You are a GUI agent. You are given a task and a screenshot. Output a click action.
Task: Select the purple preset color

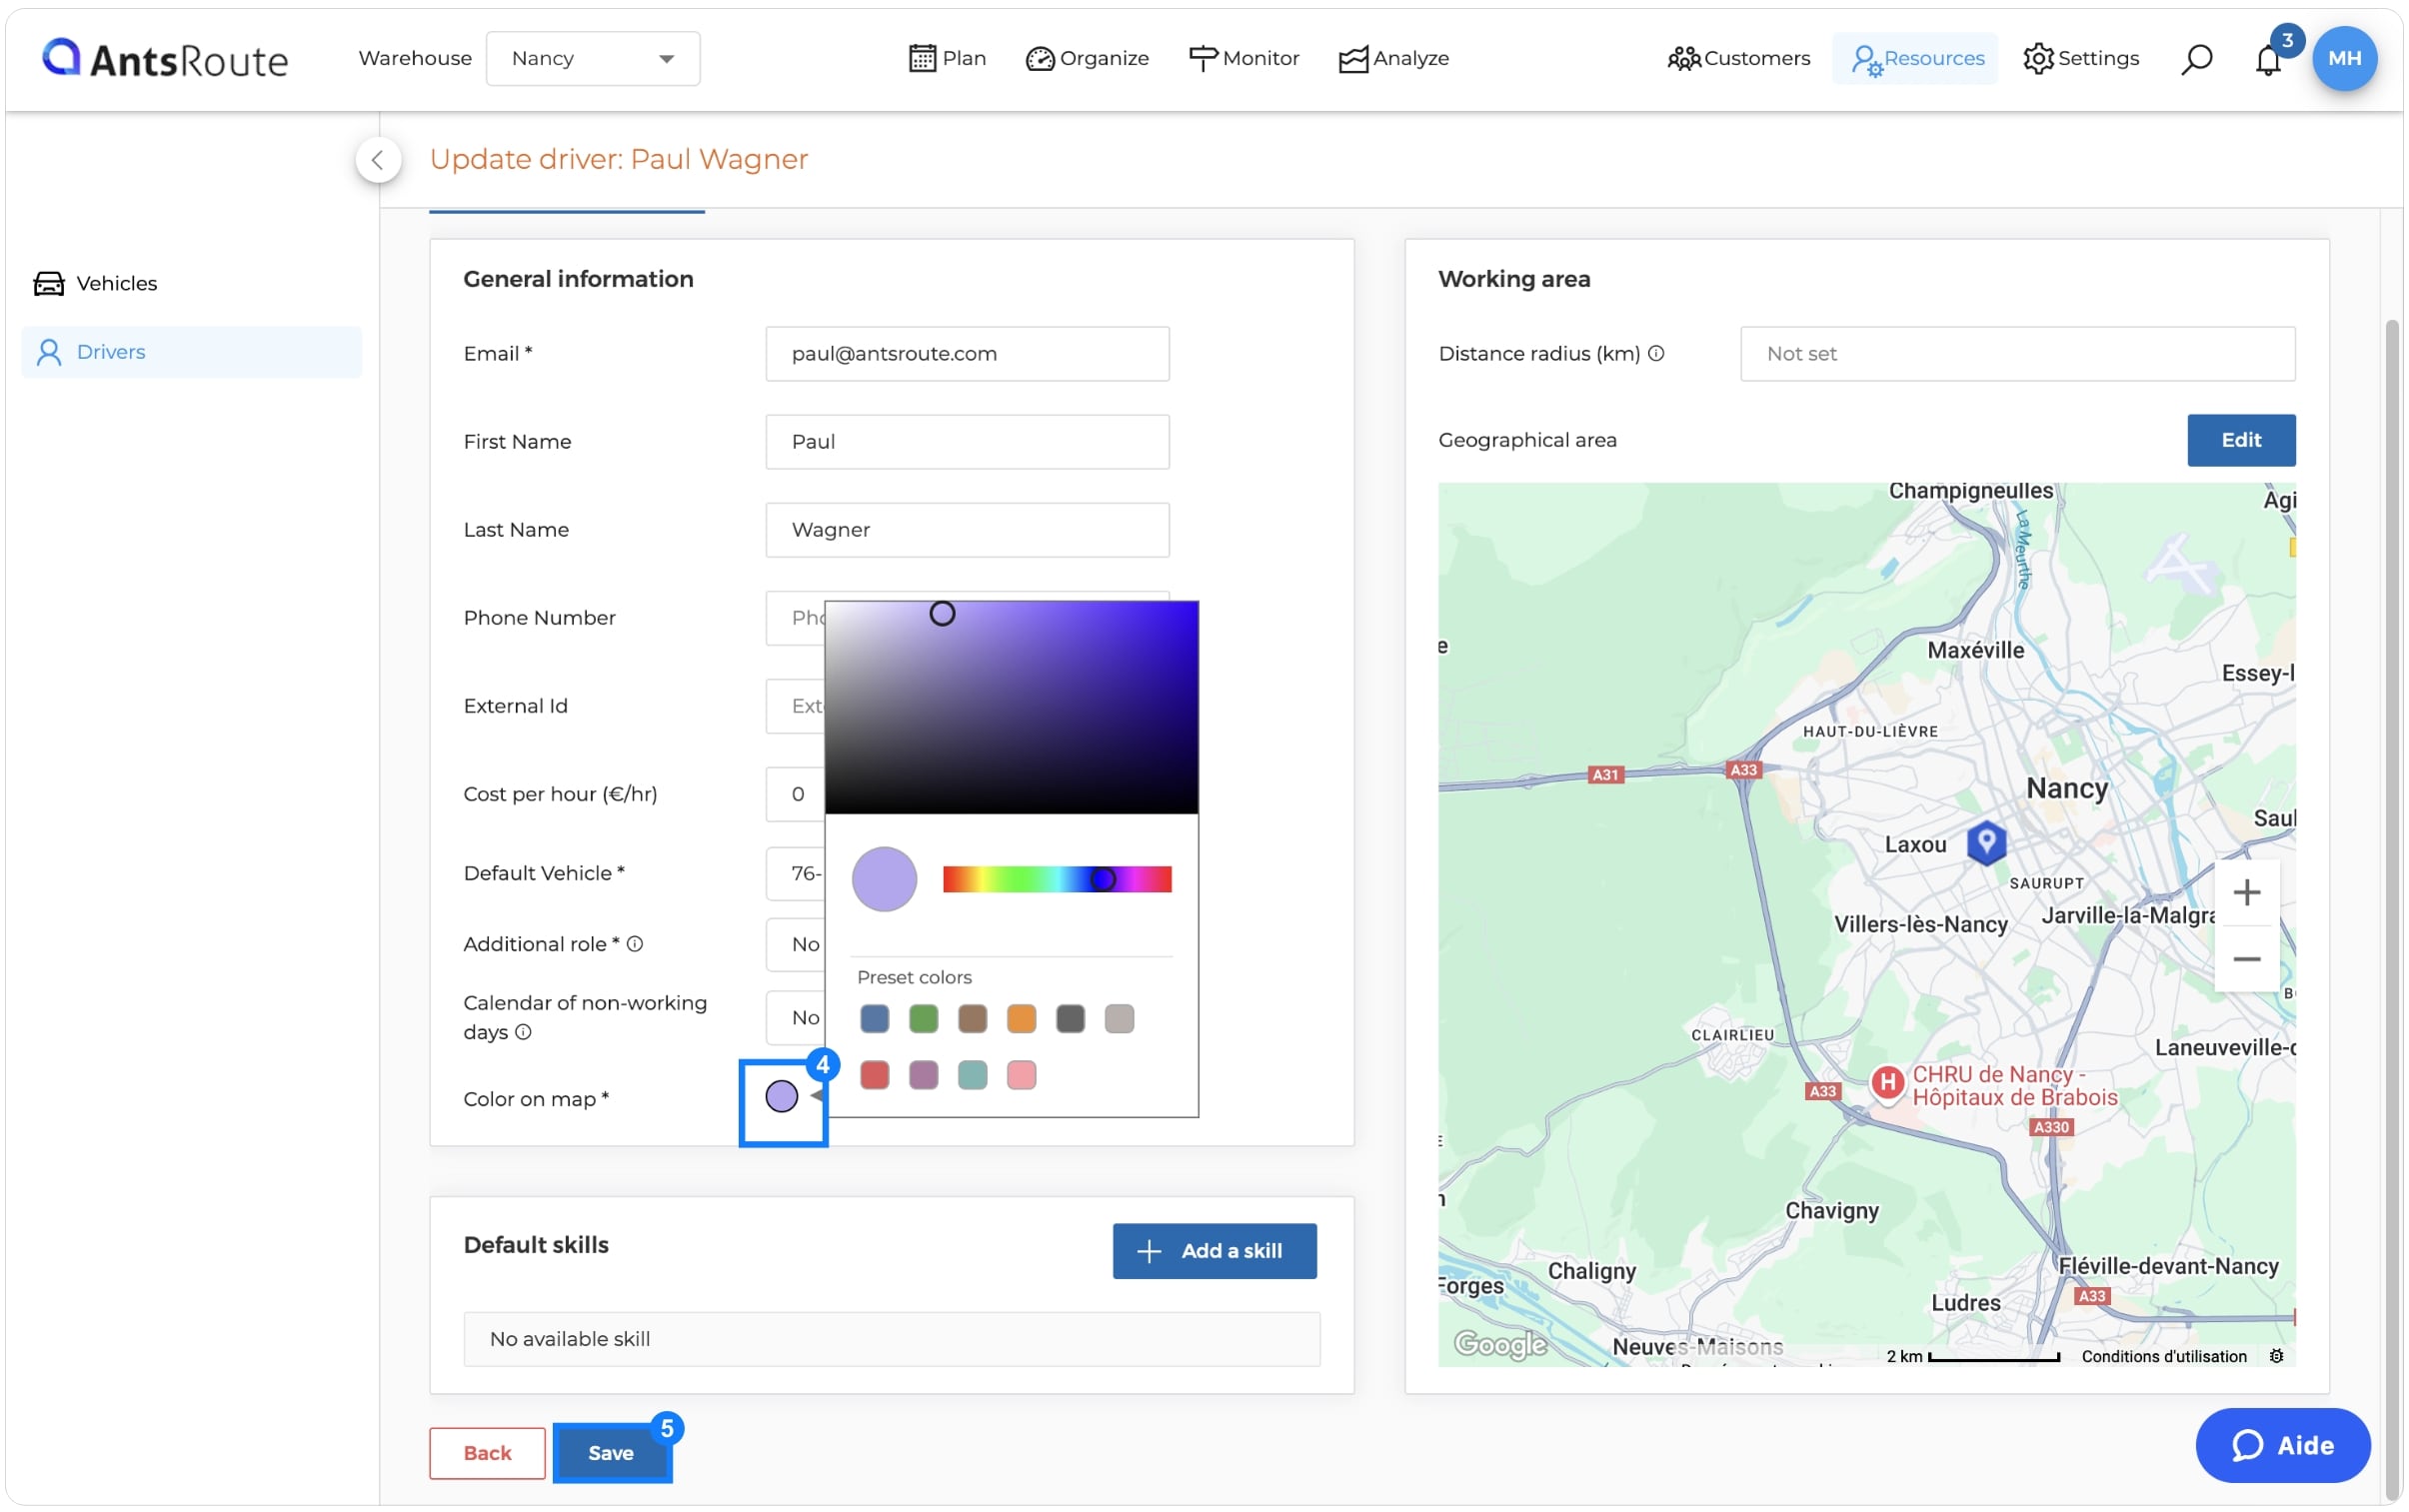click(x=923, y=1075)
